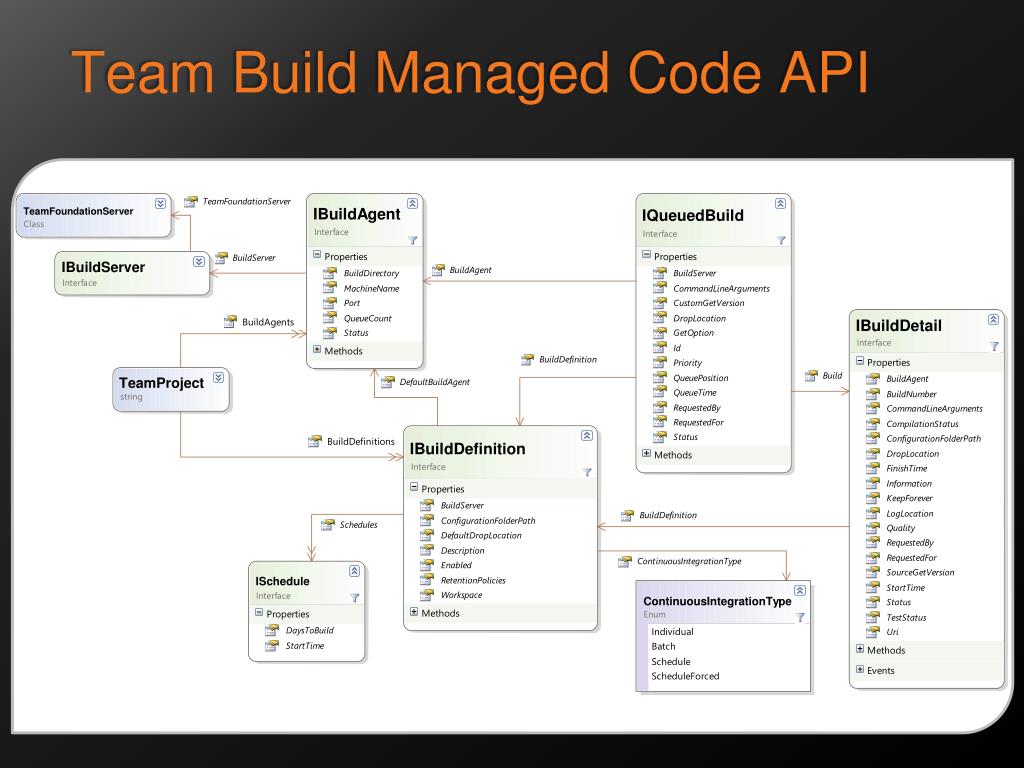Collapse the IQueuedBuild shape with its chevron
Image resolution: width=1024 pixels, height=768 pixels.
click(780, 204)
